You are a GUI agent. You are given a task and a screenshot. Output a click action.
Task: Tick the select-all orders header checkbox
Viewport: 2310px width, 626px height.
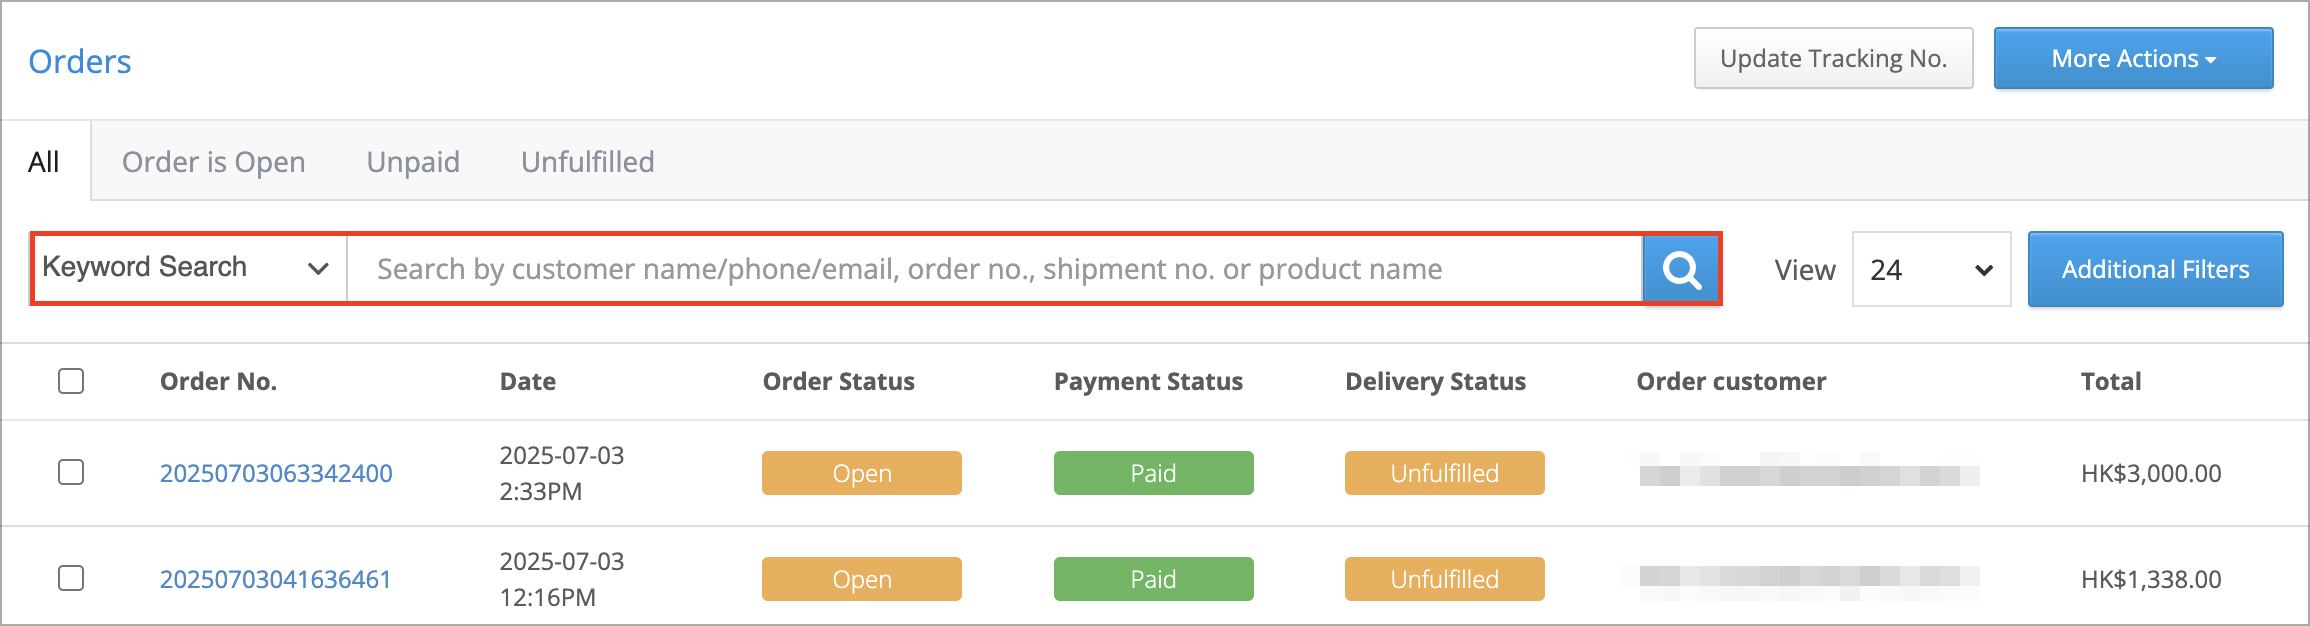click(x=71, y=381)
